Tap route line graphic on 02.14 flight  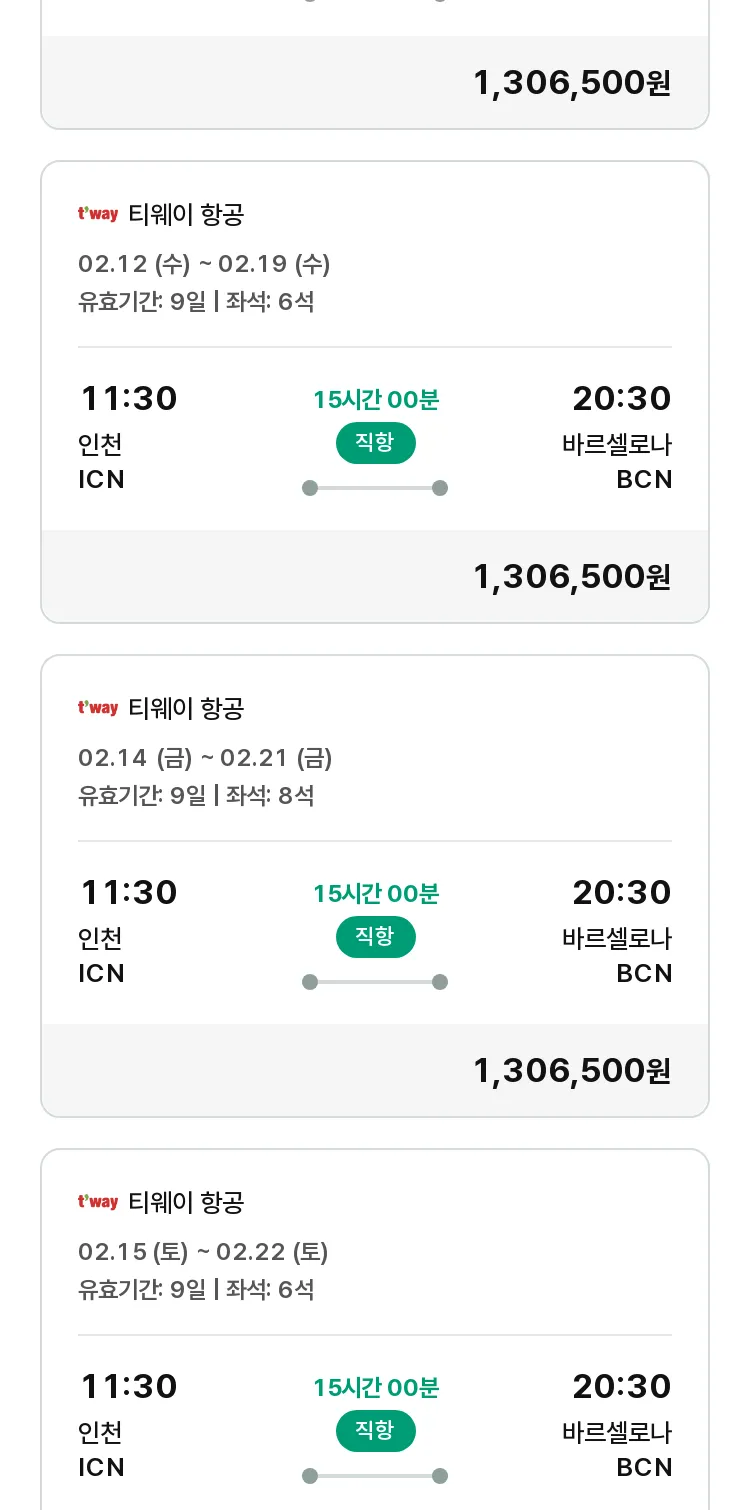coord(375,982)
